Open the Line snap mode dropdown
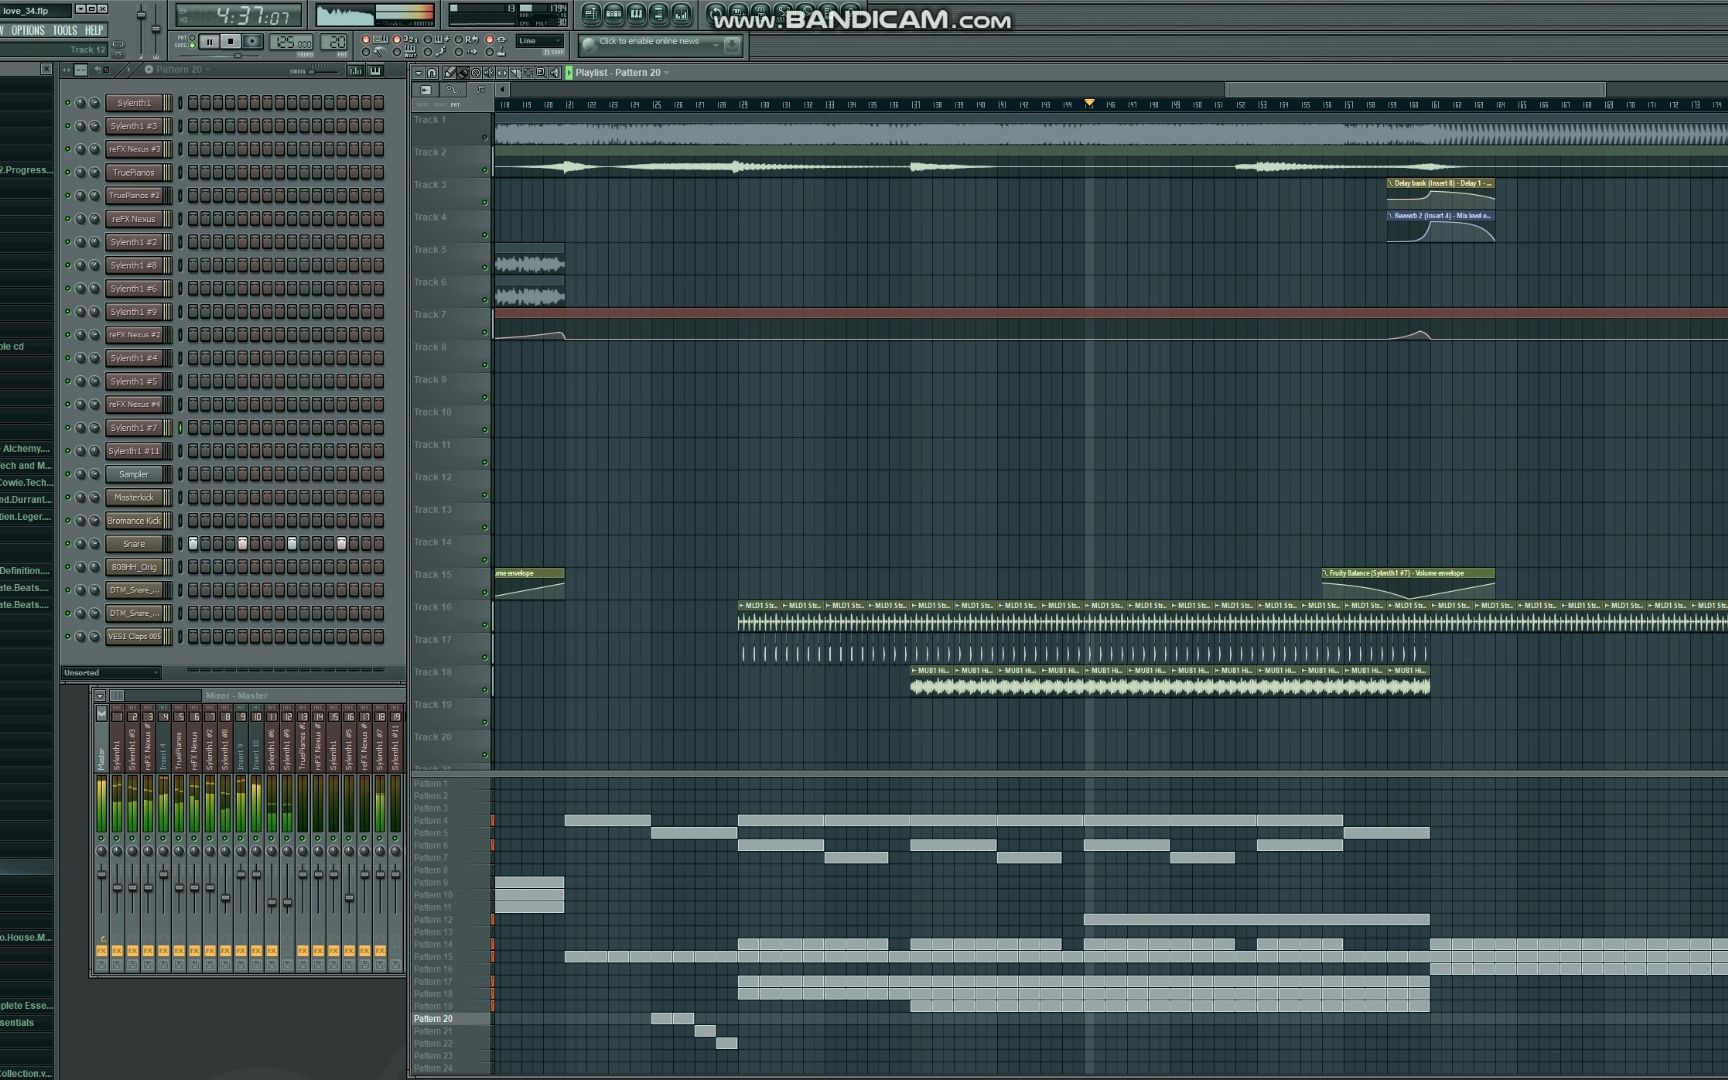This screenshot has width=1728, height=1080. point(540,41)
